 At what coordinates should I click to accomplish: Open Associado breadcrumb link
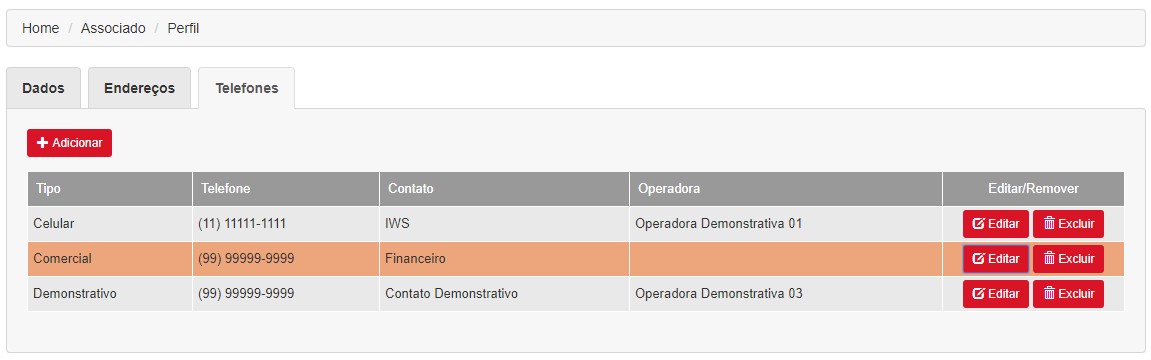[x=113, y=29]
